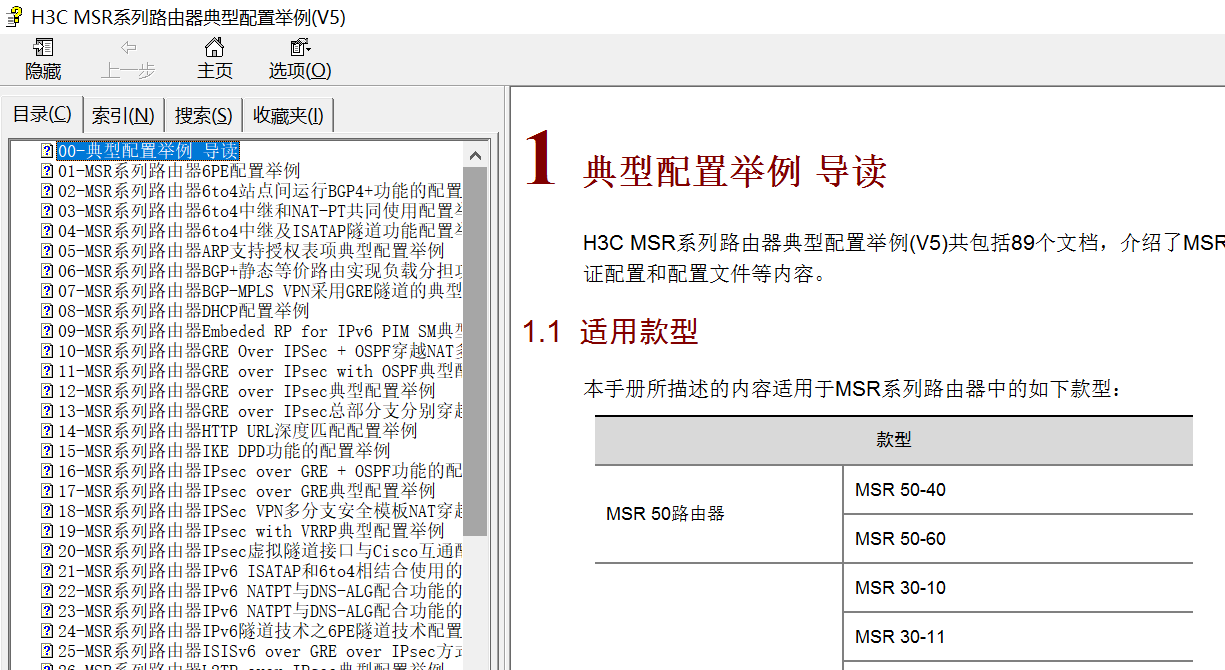
Task: Open topic 15 IKE DPD功能的配置举例
Action: pyautogui.click(x=224, y=451)
